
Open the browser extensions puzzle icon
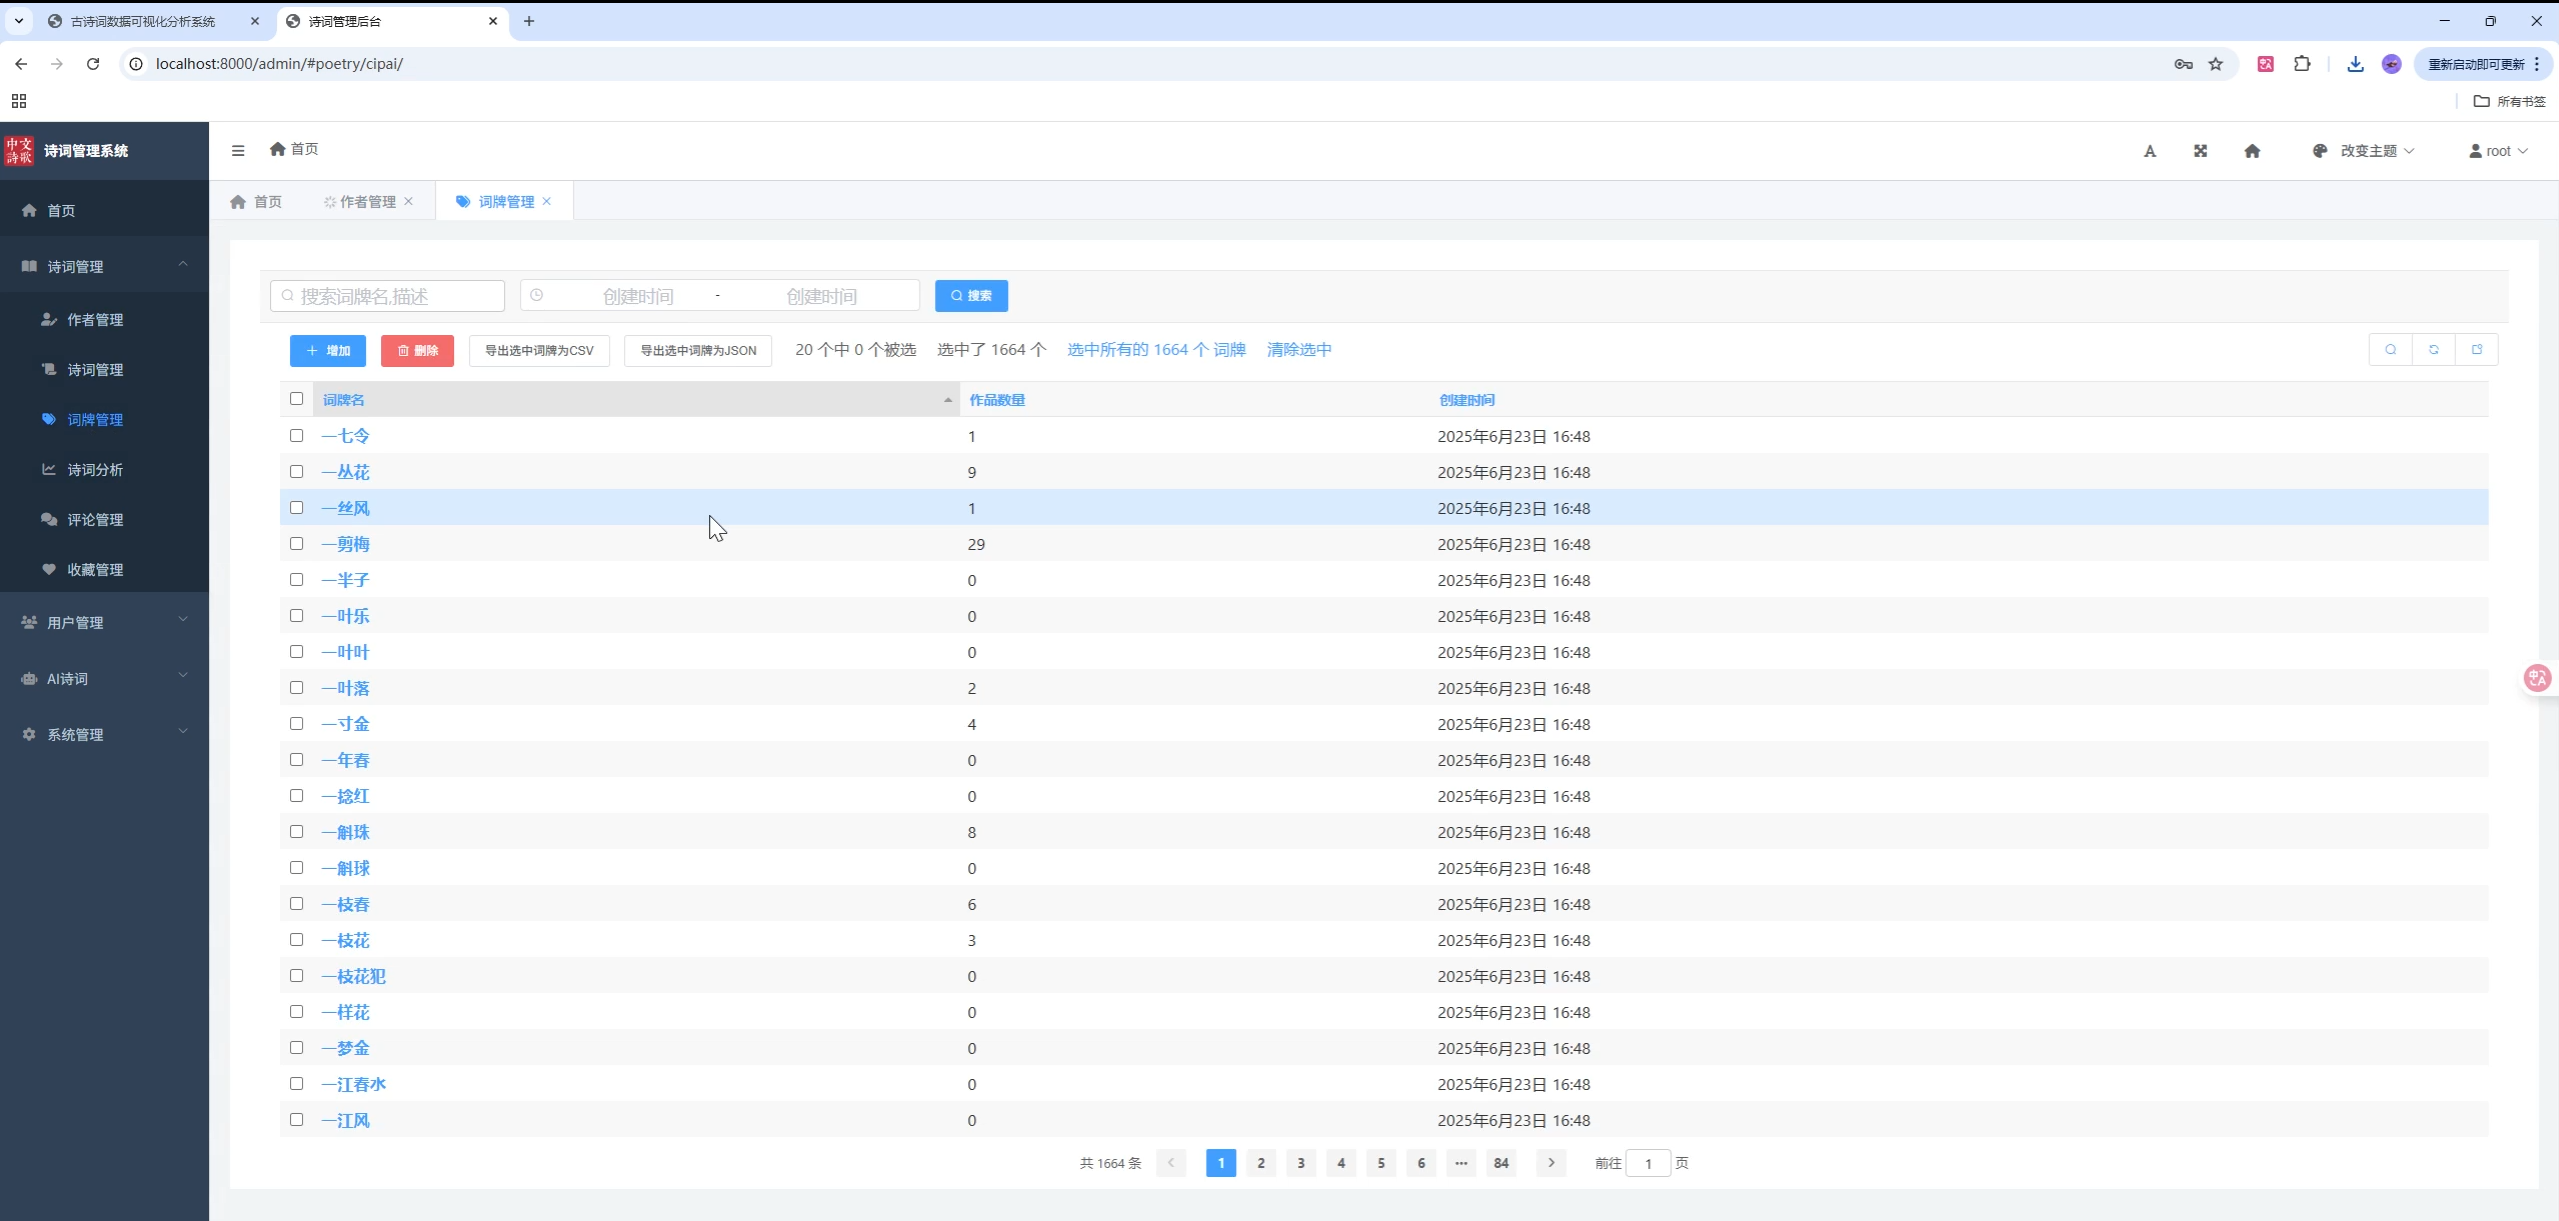click(2302, 64)
